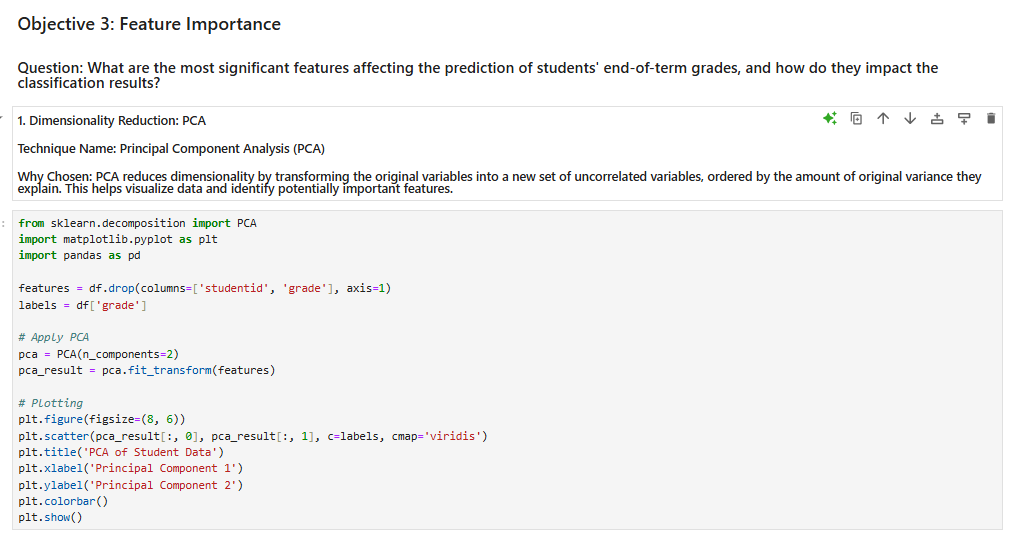The width and height of the screenshot is (1010, 540).
Task: Delete the cell with trash icon
Action: coord(990,119)
